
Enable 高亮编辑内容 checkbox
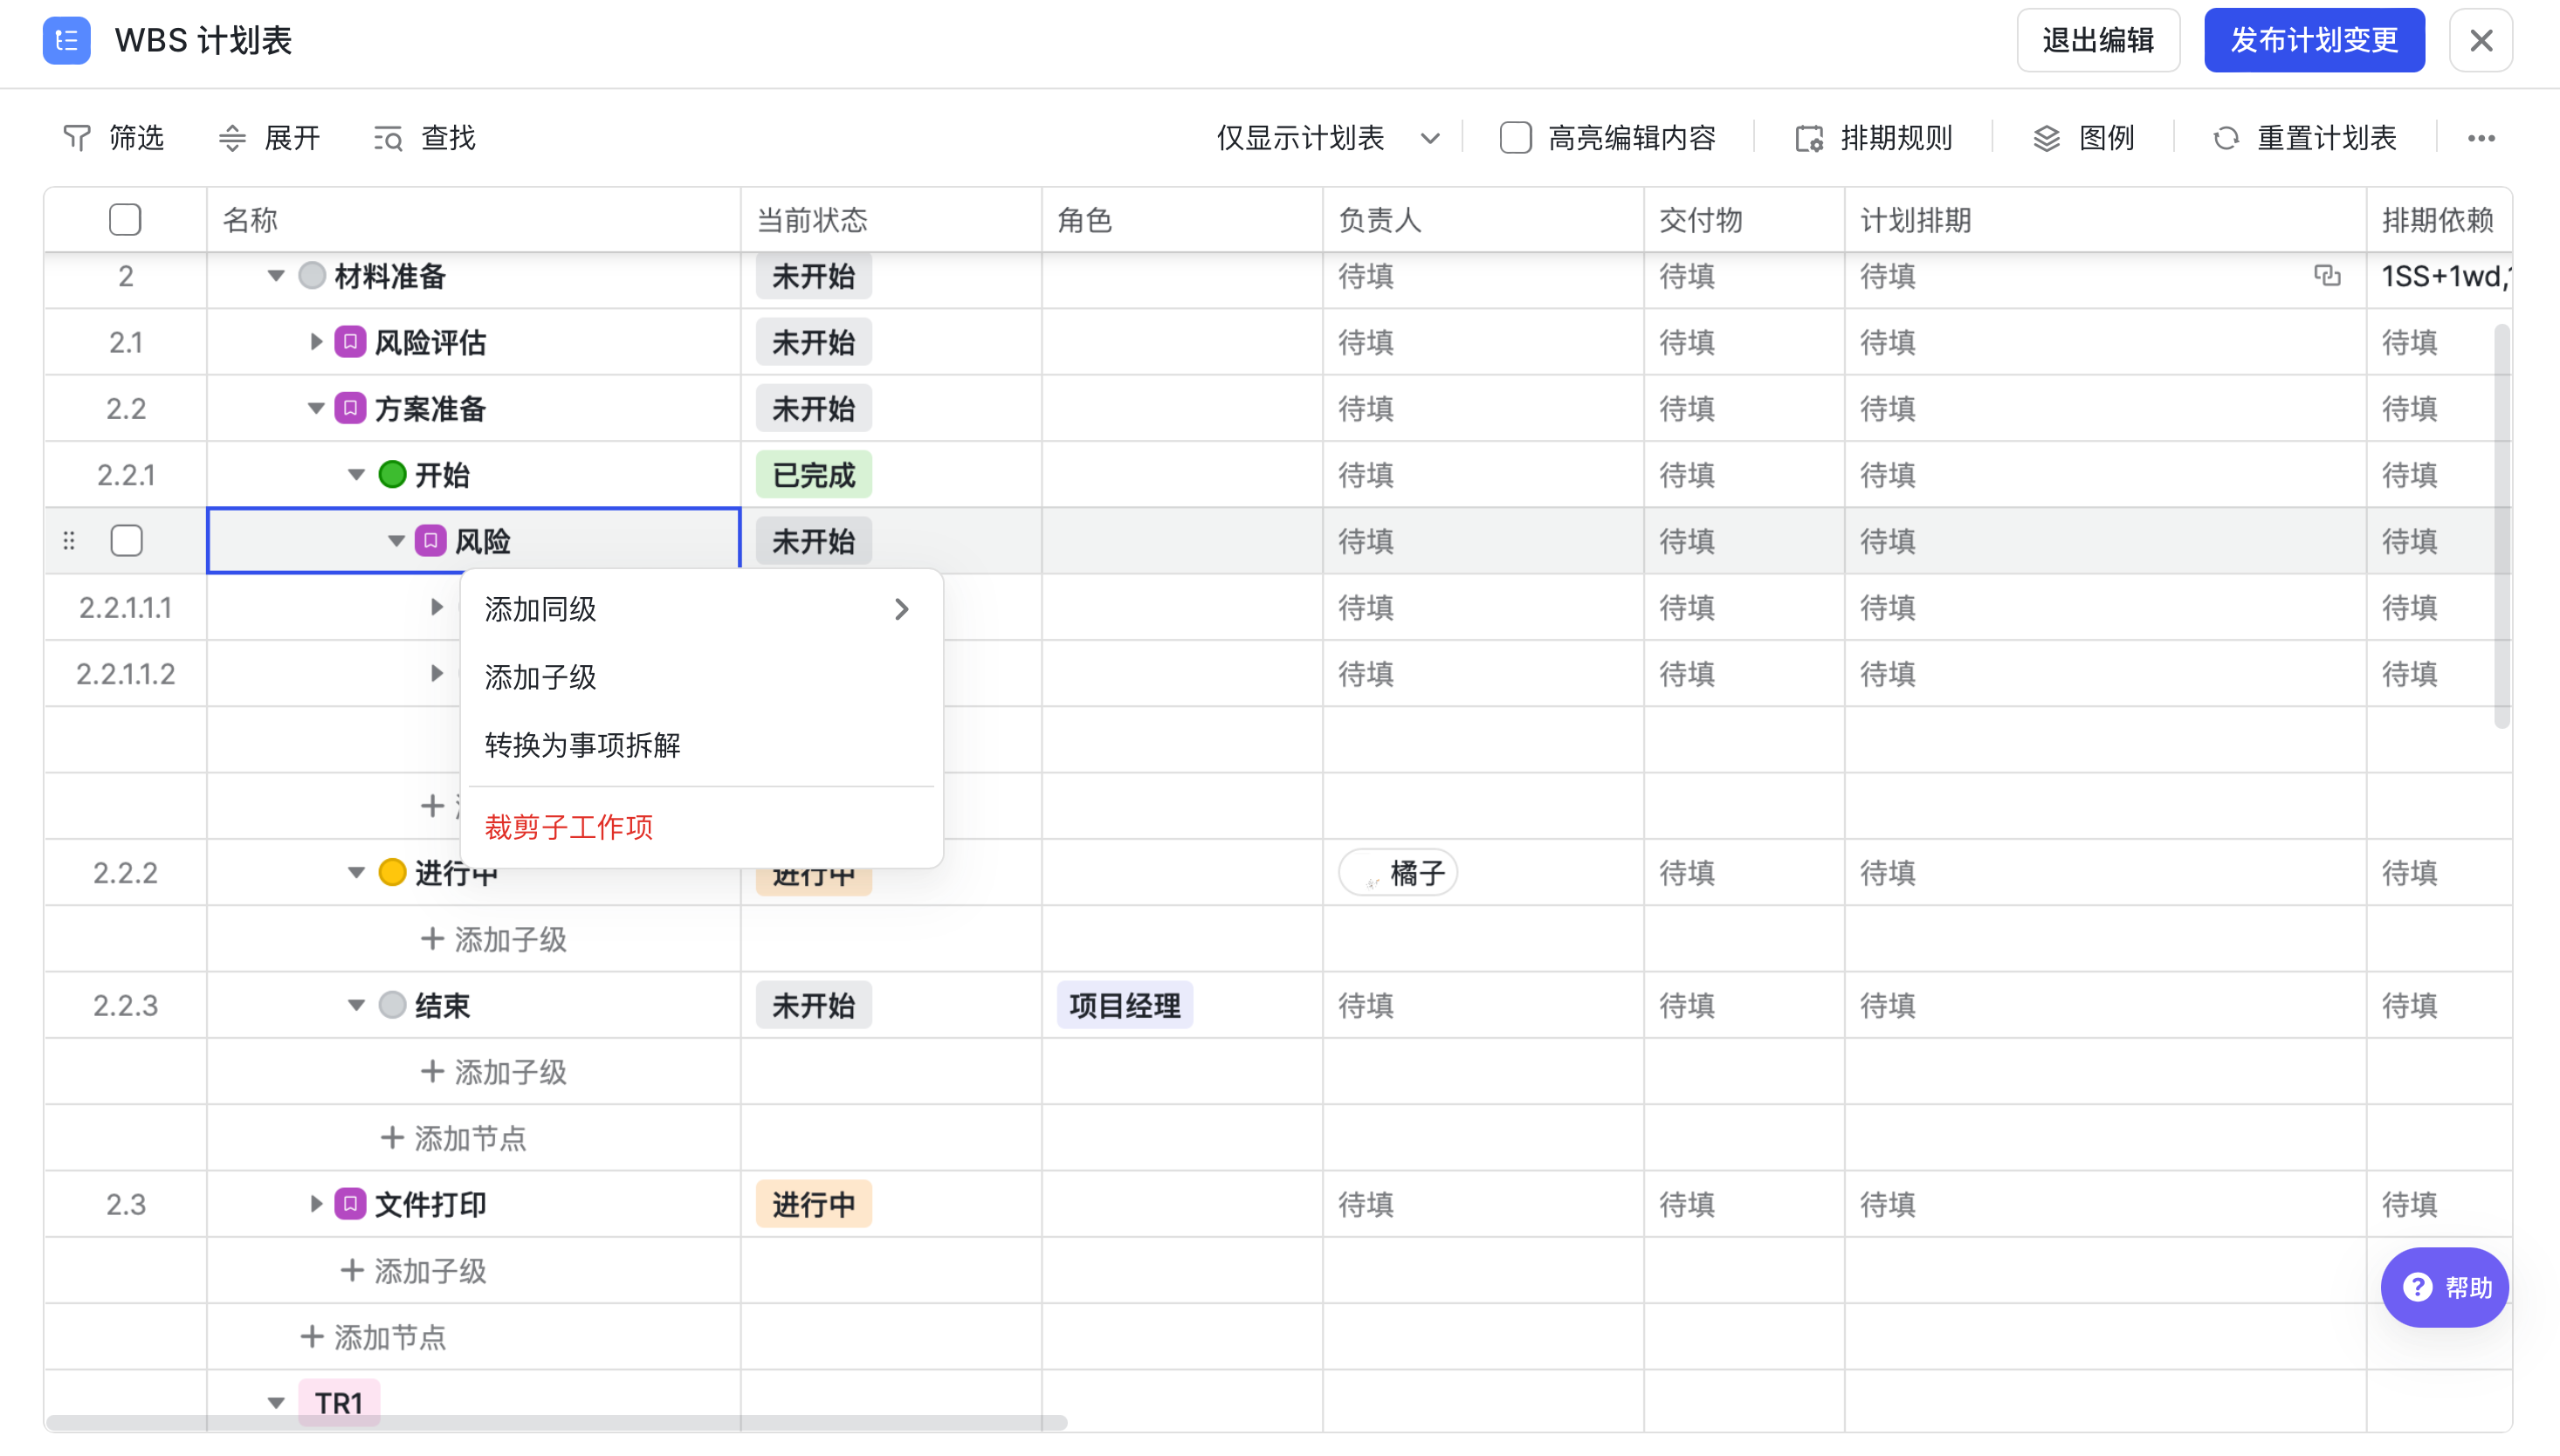1515,137
